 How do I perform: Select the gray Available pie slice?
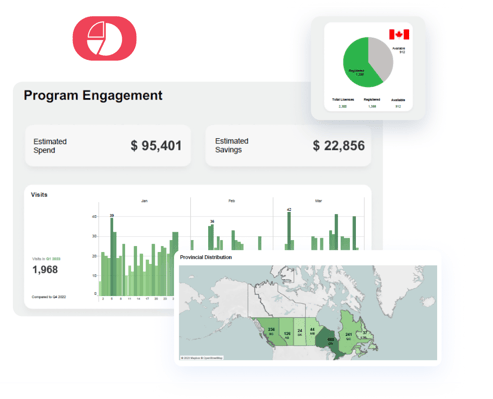(382, 57)
